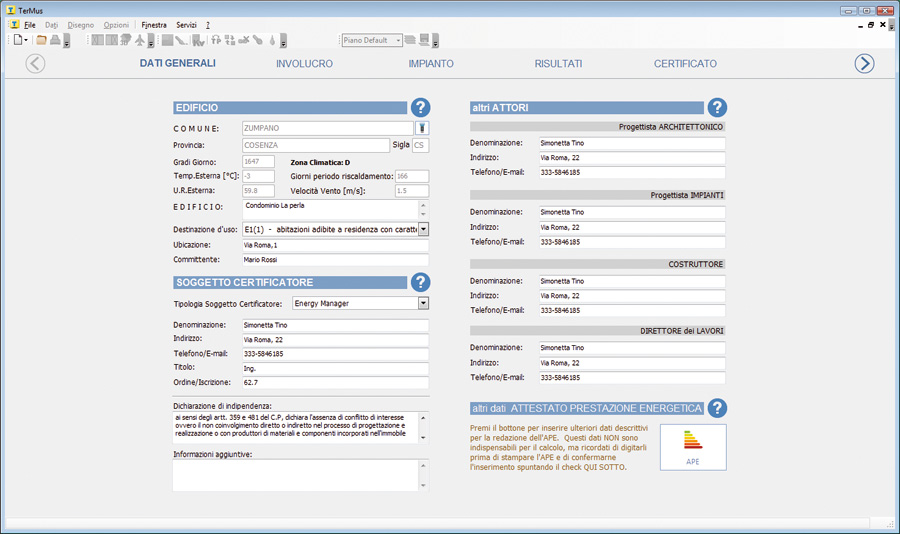900x534 pixels.
Task: Open help for SOGGETTO CERTIFICATORE section
Action: click(x=421, y=282)
